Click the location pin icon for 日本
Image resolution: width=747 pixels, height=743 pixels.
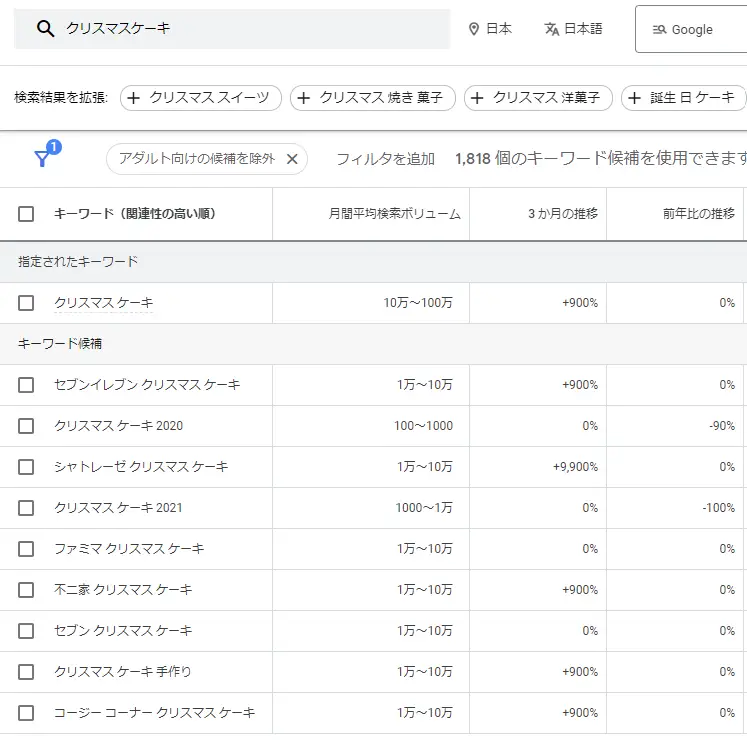[474, 29]
